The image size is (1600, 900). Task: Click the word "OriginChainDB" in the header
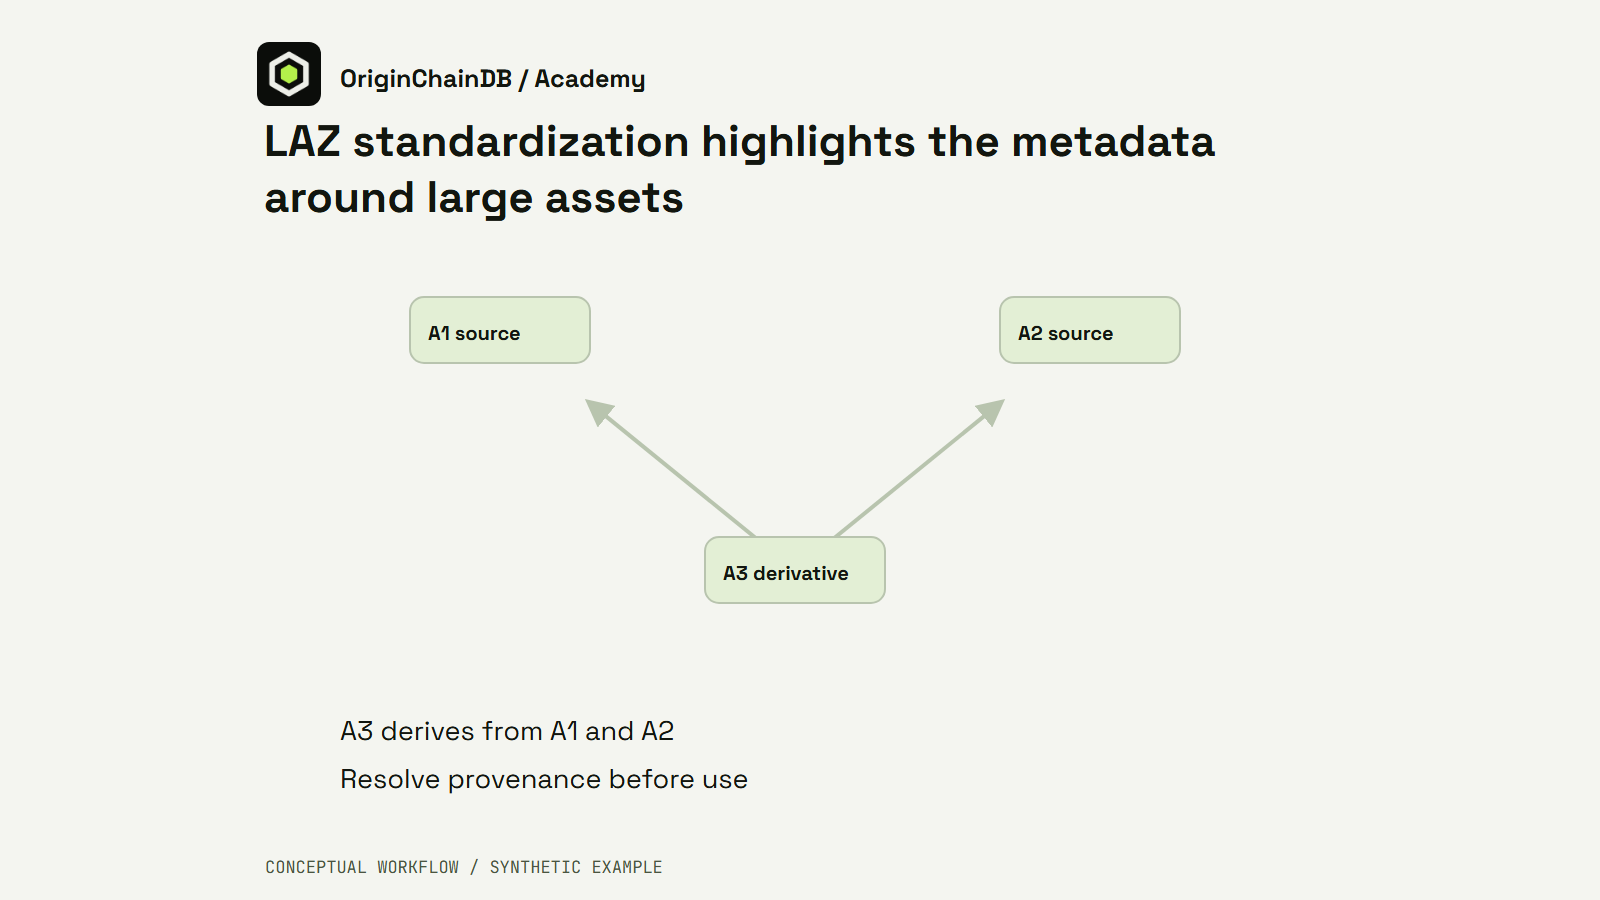(426, 79)
